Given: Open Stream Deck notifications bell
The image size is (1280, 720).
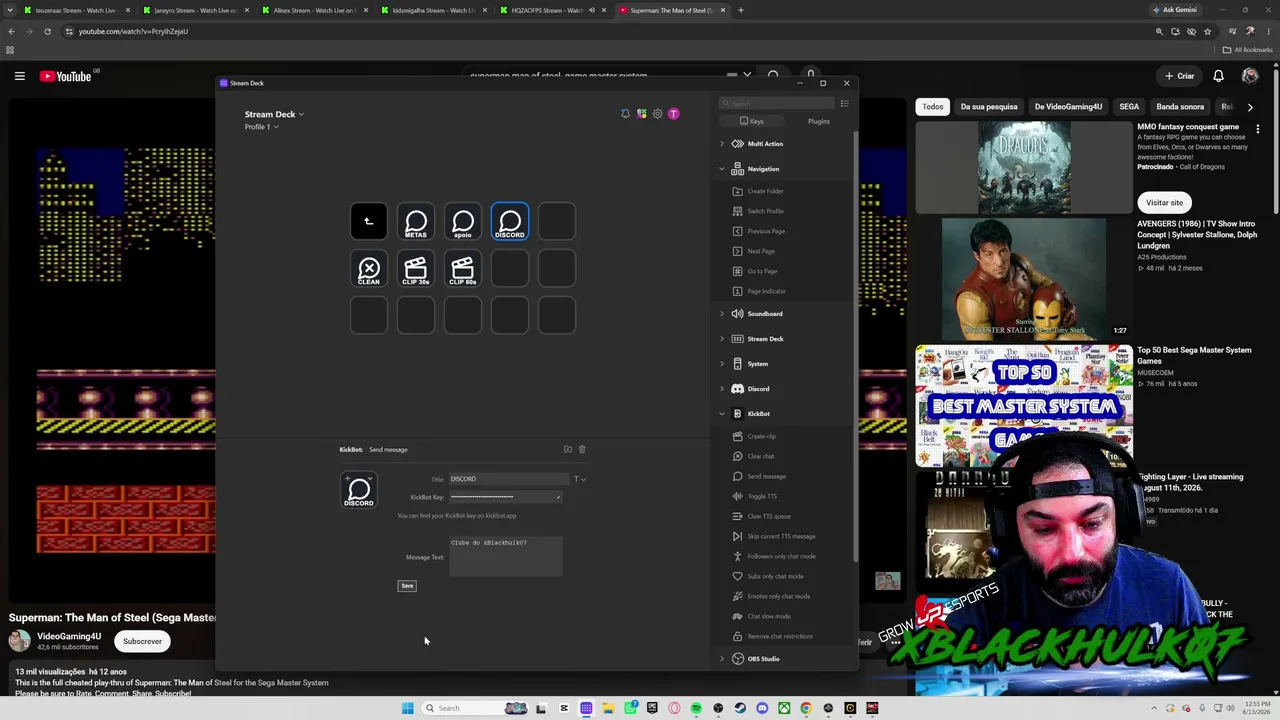Looking at the screenshot, I should pyautogui.click(x=625, y=114).
